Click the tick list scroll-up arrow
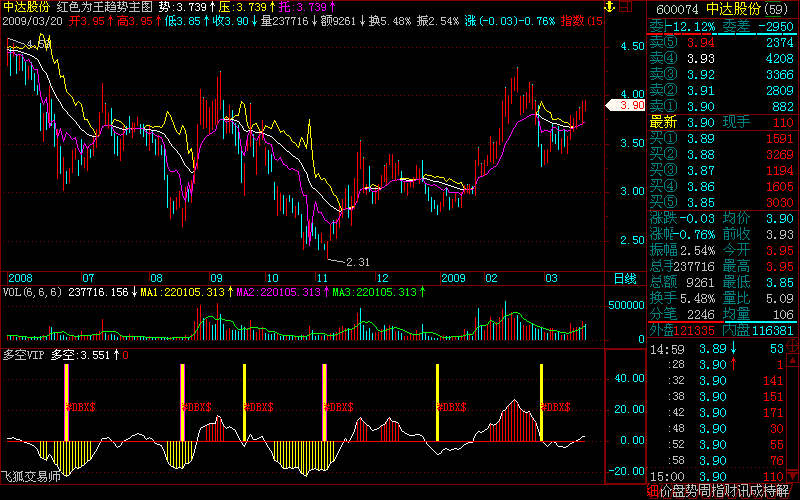 coord(792,360)
